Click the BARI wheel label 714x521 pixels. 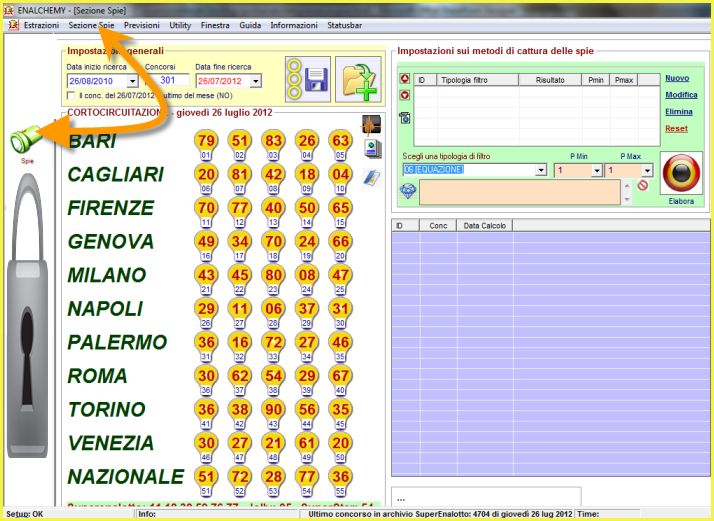pyautogui.click(x=92, y=141)
